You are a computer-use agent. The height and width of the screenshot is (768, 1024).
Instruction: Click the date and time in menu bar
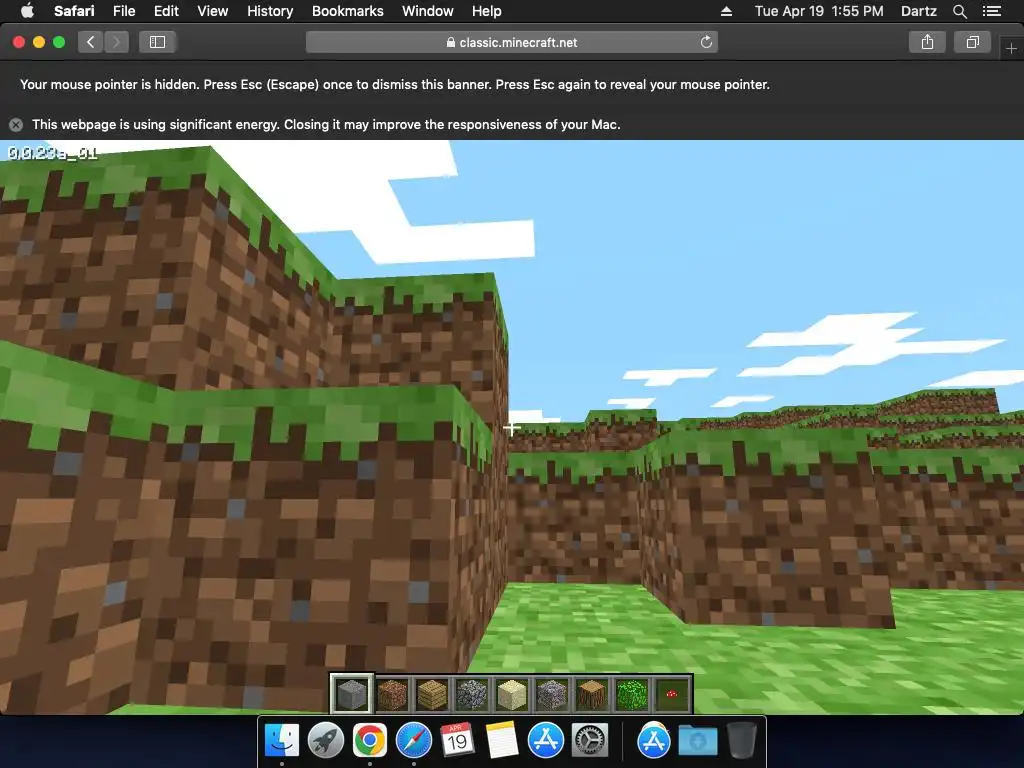pos(819,11)
